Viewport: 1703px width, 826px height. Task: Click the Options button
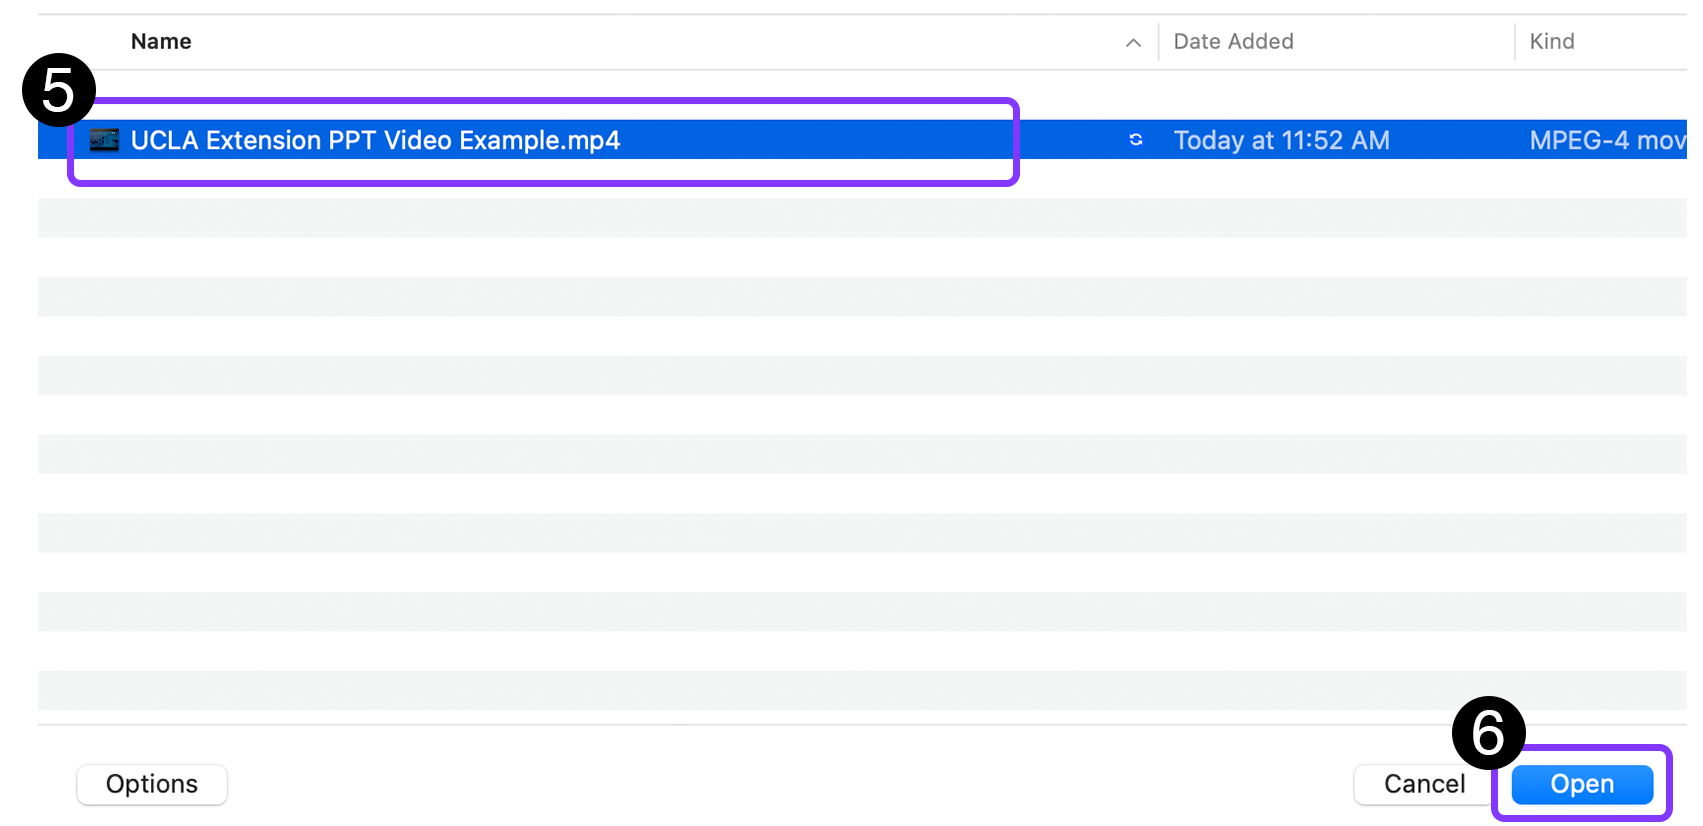tap(152, 784)
